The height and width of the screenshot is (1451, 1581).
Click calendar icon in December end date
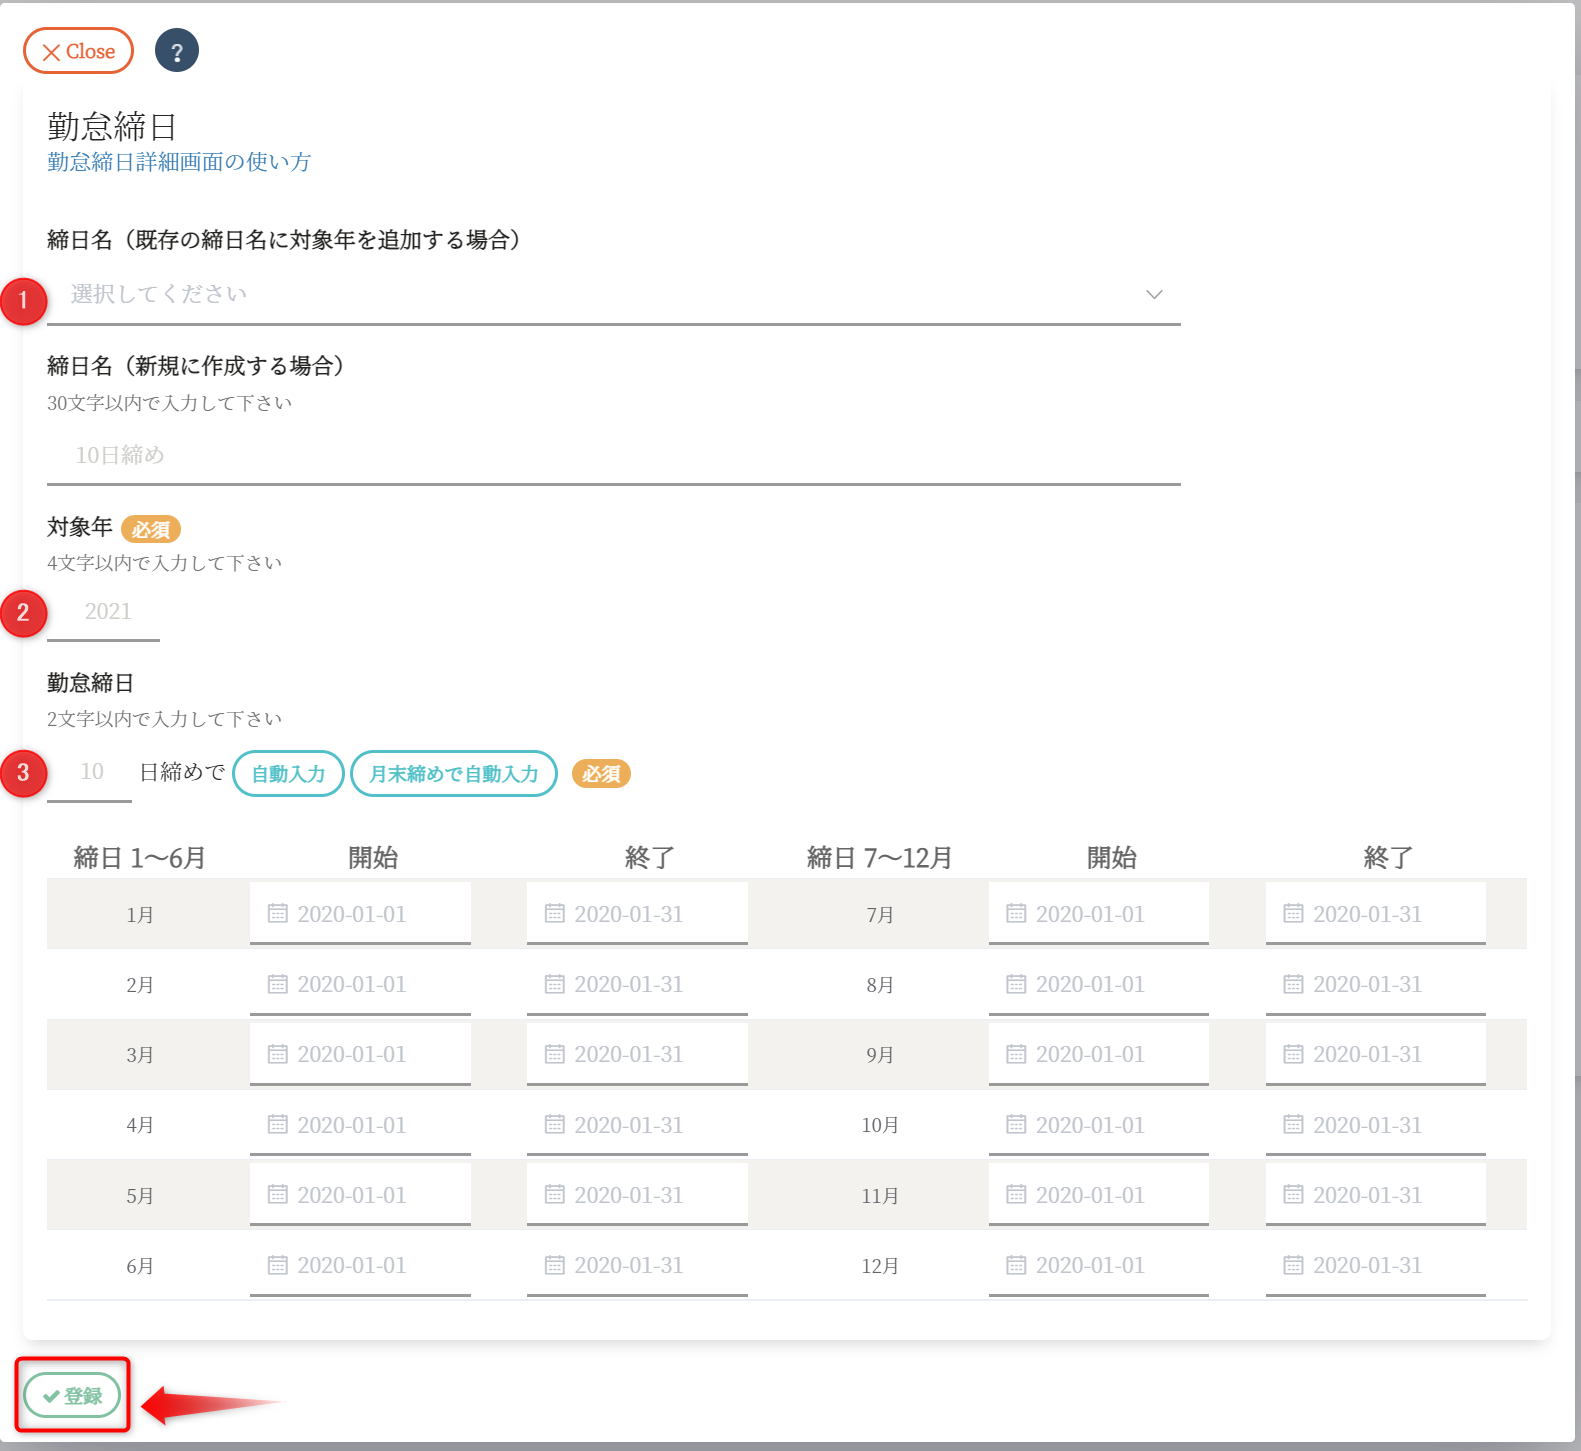(1293, 1265)
